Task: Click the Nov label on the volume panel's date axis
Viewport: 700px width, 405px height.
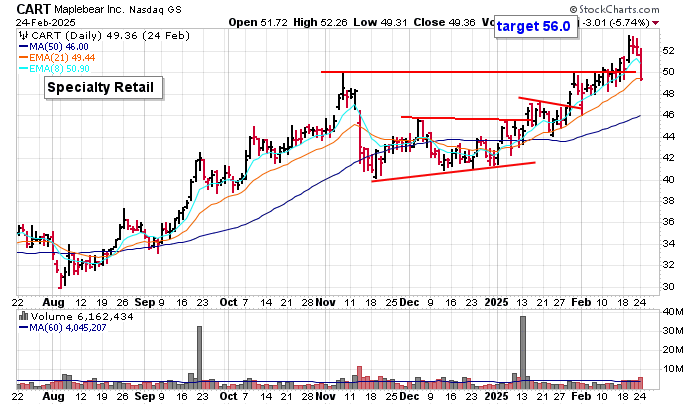Action: coord(325,397)
